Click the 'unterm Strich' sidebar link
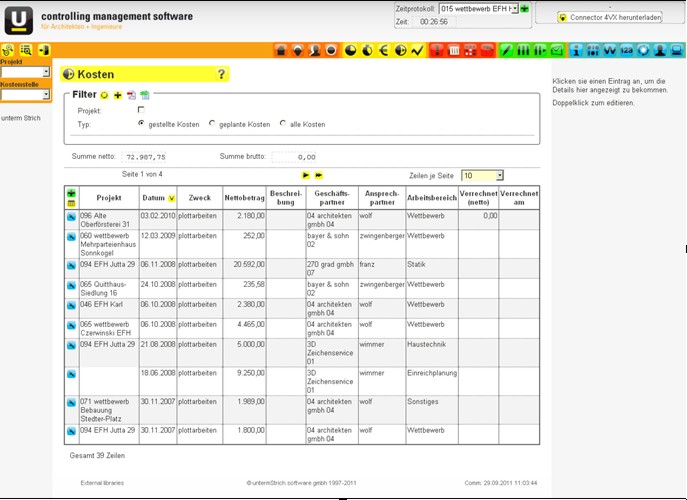Image resolution: width=687 pixels, height=500 pixels. pyautogui.click(x=21, y=118)
